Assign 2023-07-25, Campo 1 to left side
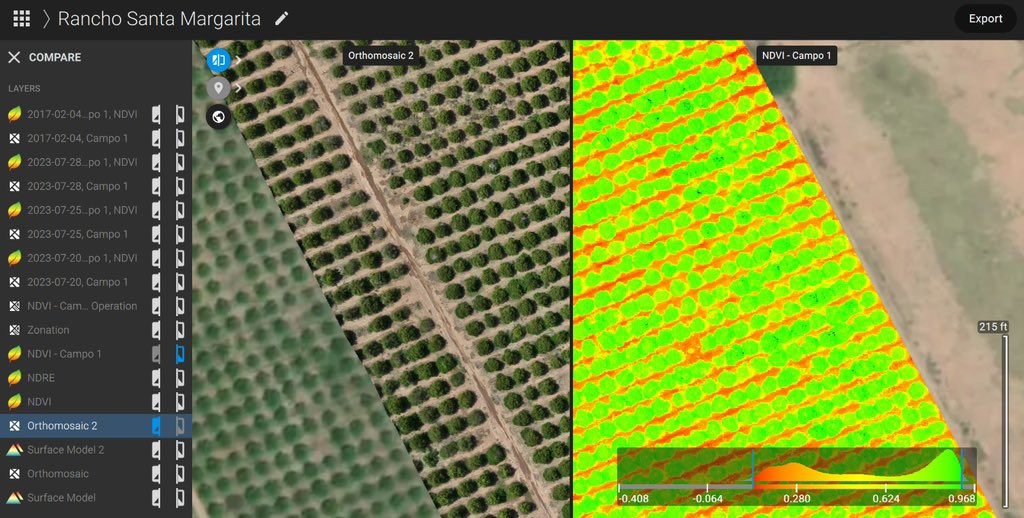1024x518 pixels. click(x=156, y=234)
